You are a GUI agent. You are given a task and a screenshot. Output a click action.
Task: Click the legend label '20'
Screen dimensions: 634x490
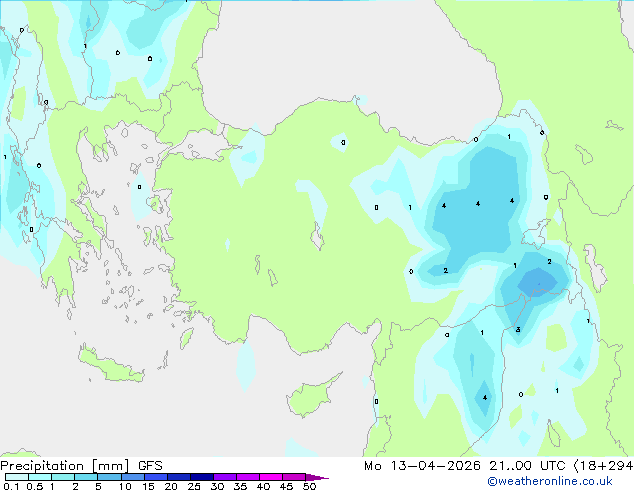[x=171, y=486]
